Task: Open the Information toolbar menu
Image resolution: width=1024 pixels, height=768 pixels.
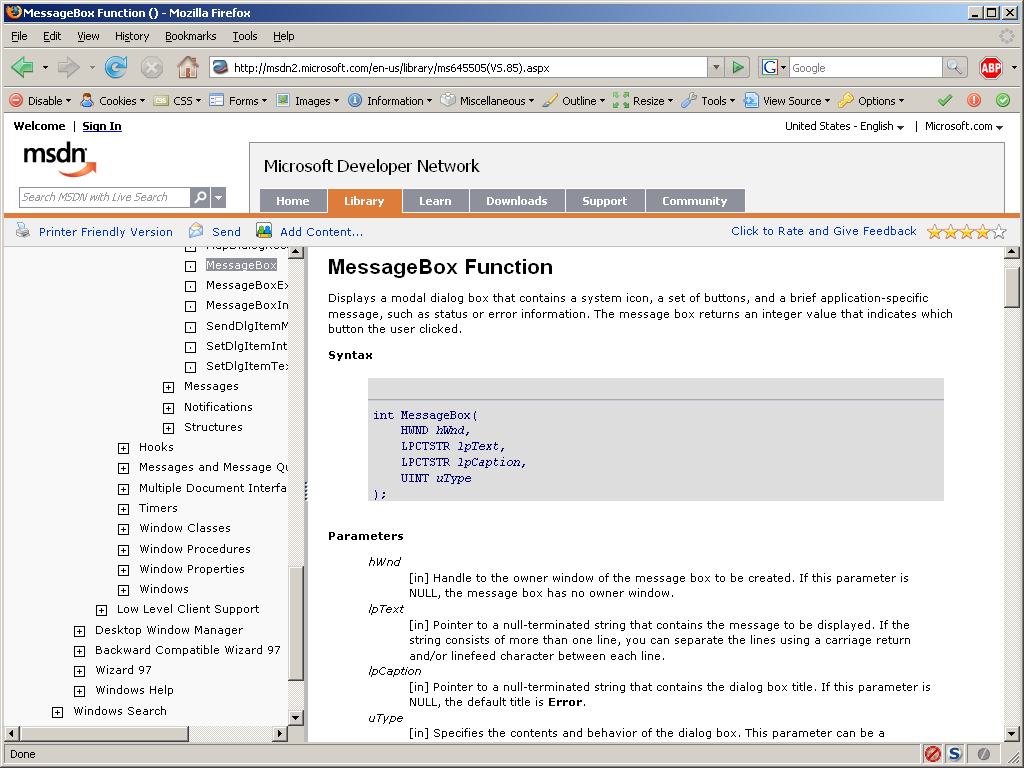Action: click(x=390, y=101)
